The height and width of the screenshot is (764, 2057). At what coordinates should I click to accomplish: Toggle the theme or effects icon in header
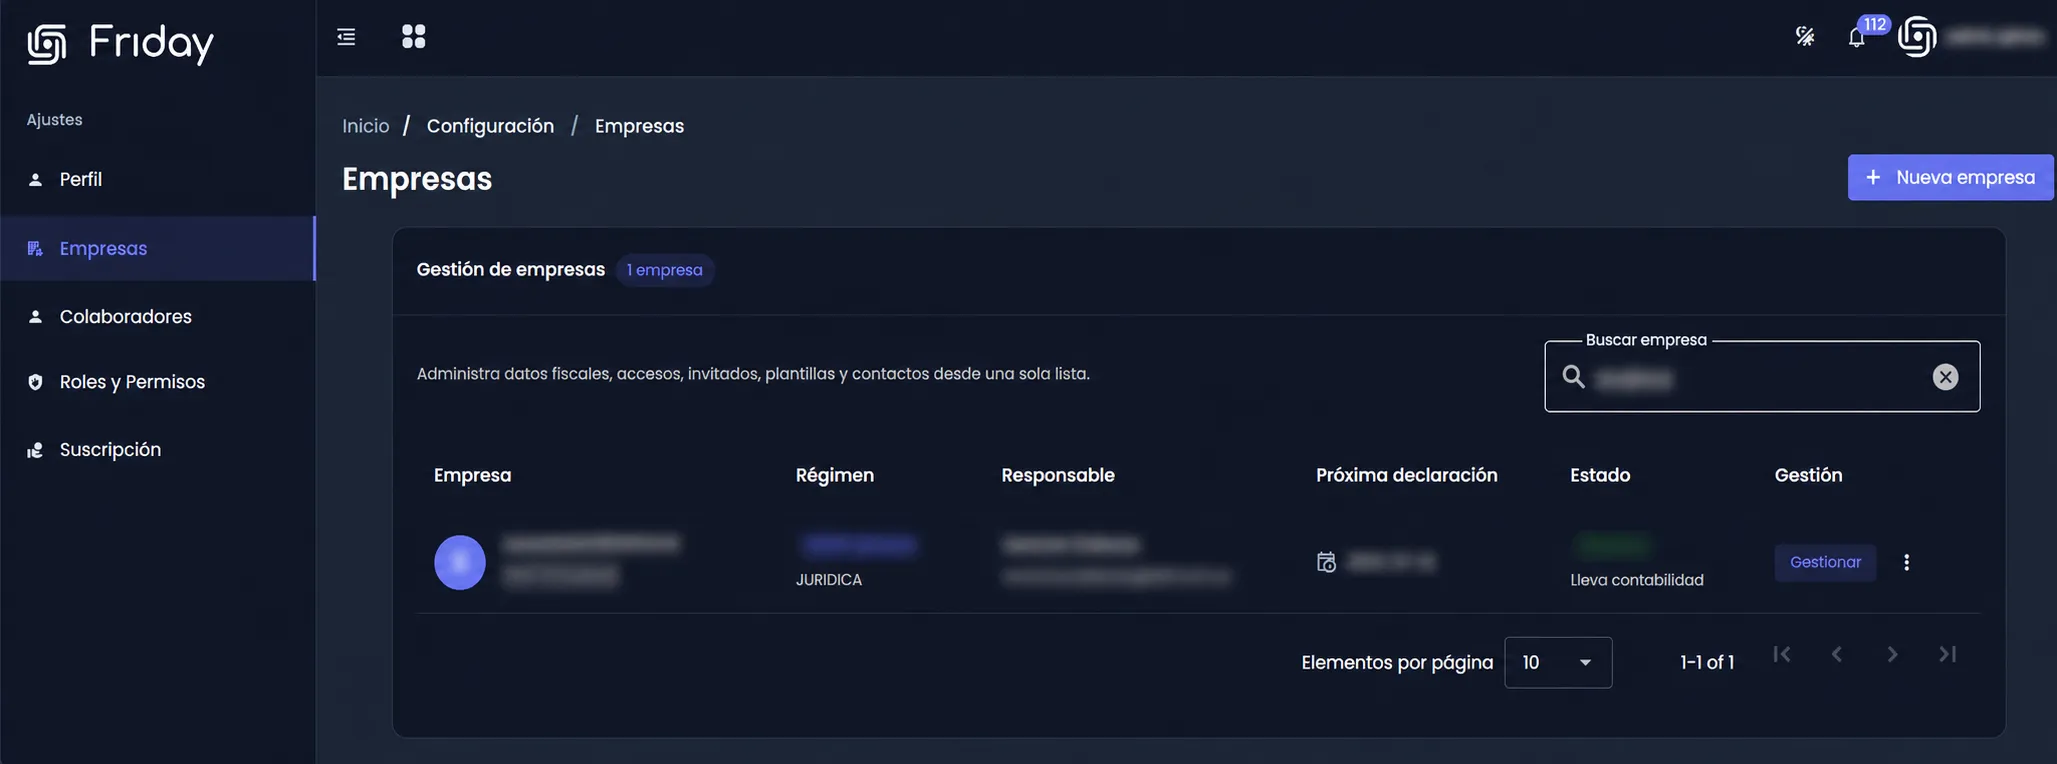point(1805,37)
